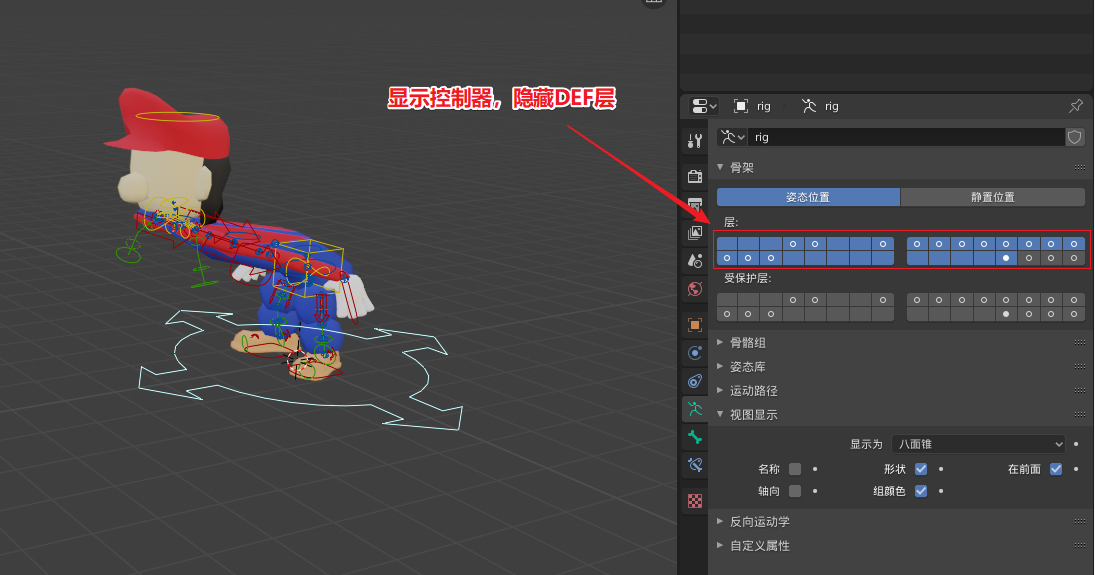Open the Physics properties tab
This screenshot has width=1095, height=575.
695,353
